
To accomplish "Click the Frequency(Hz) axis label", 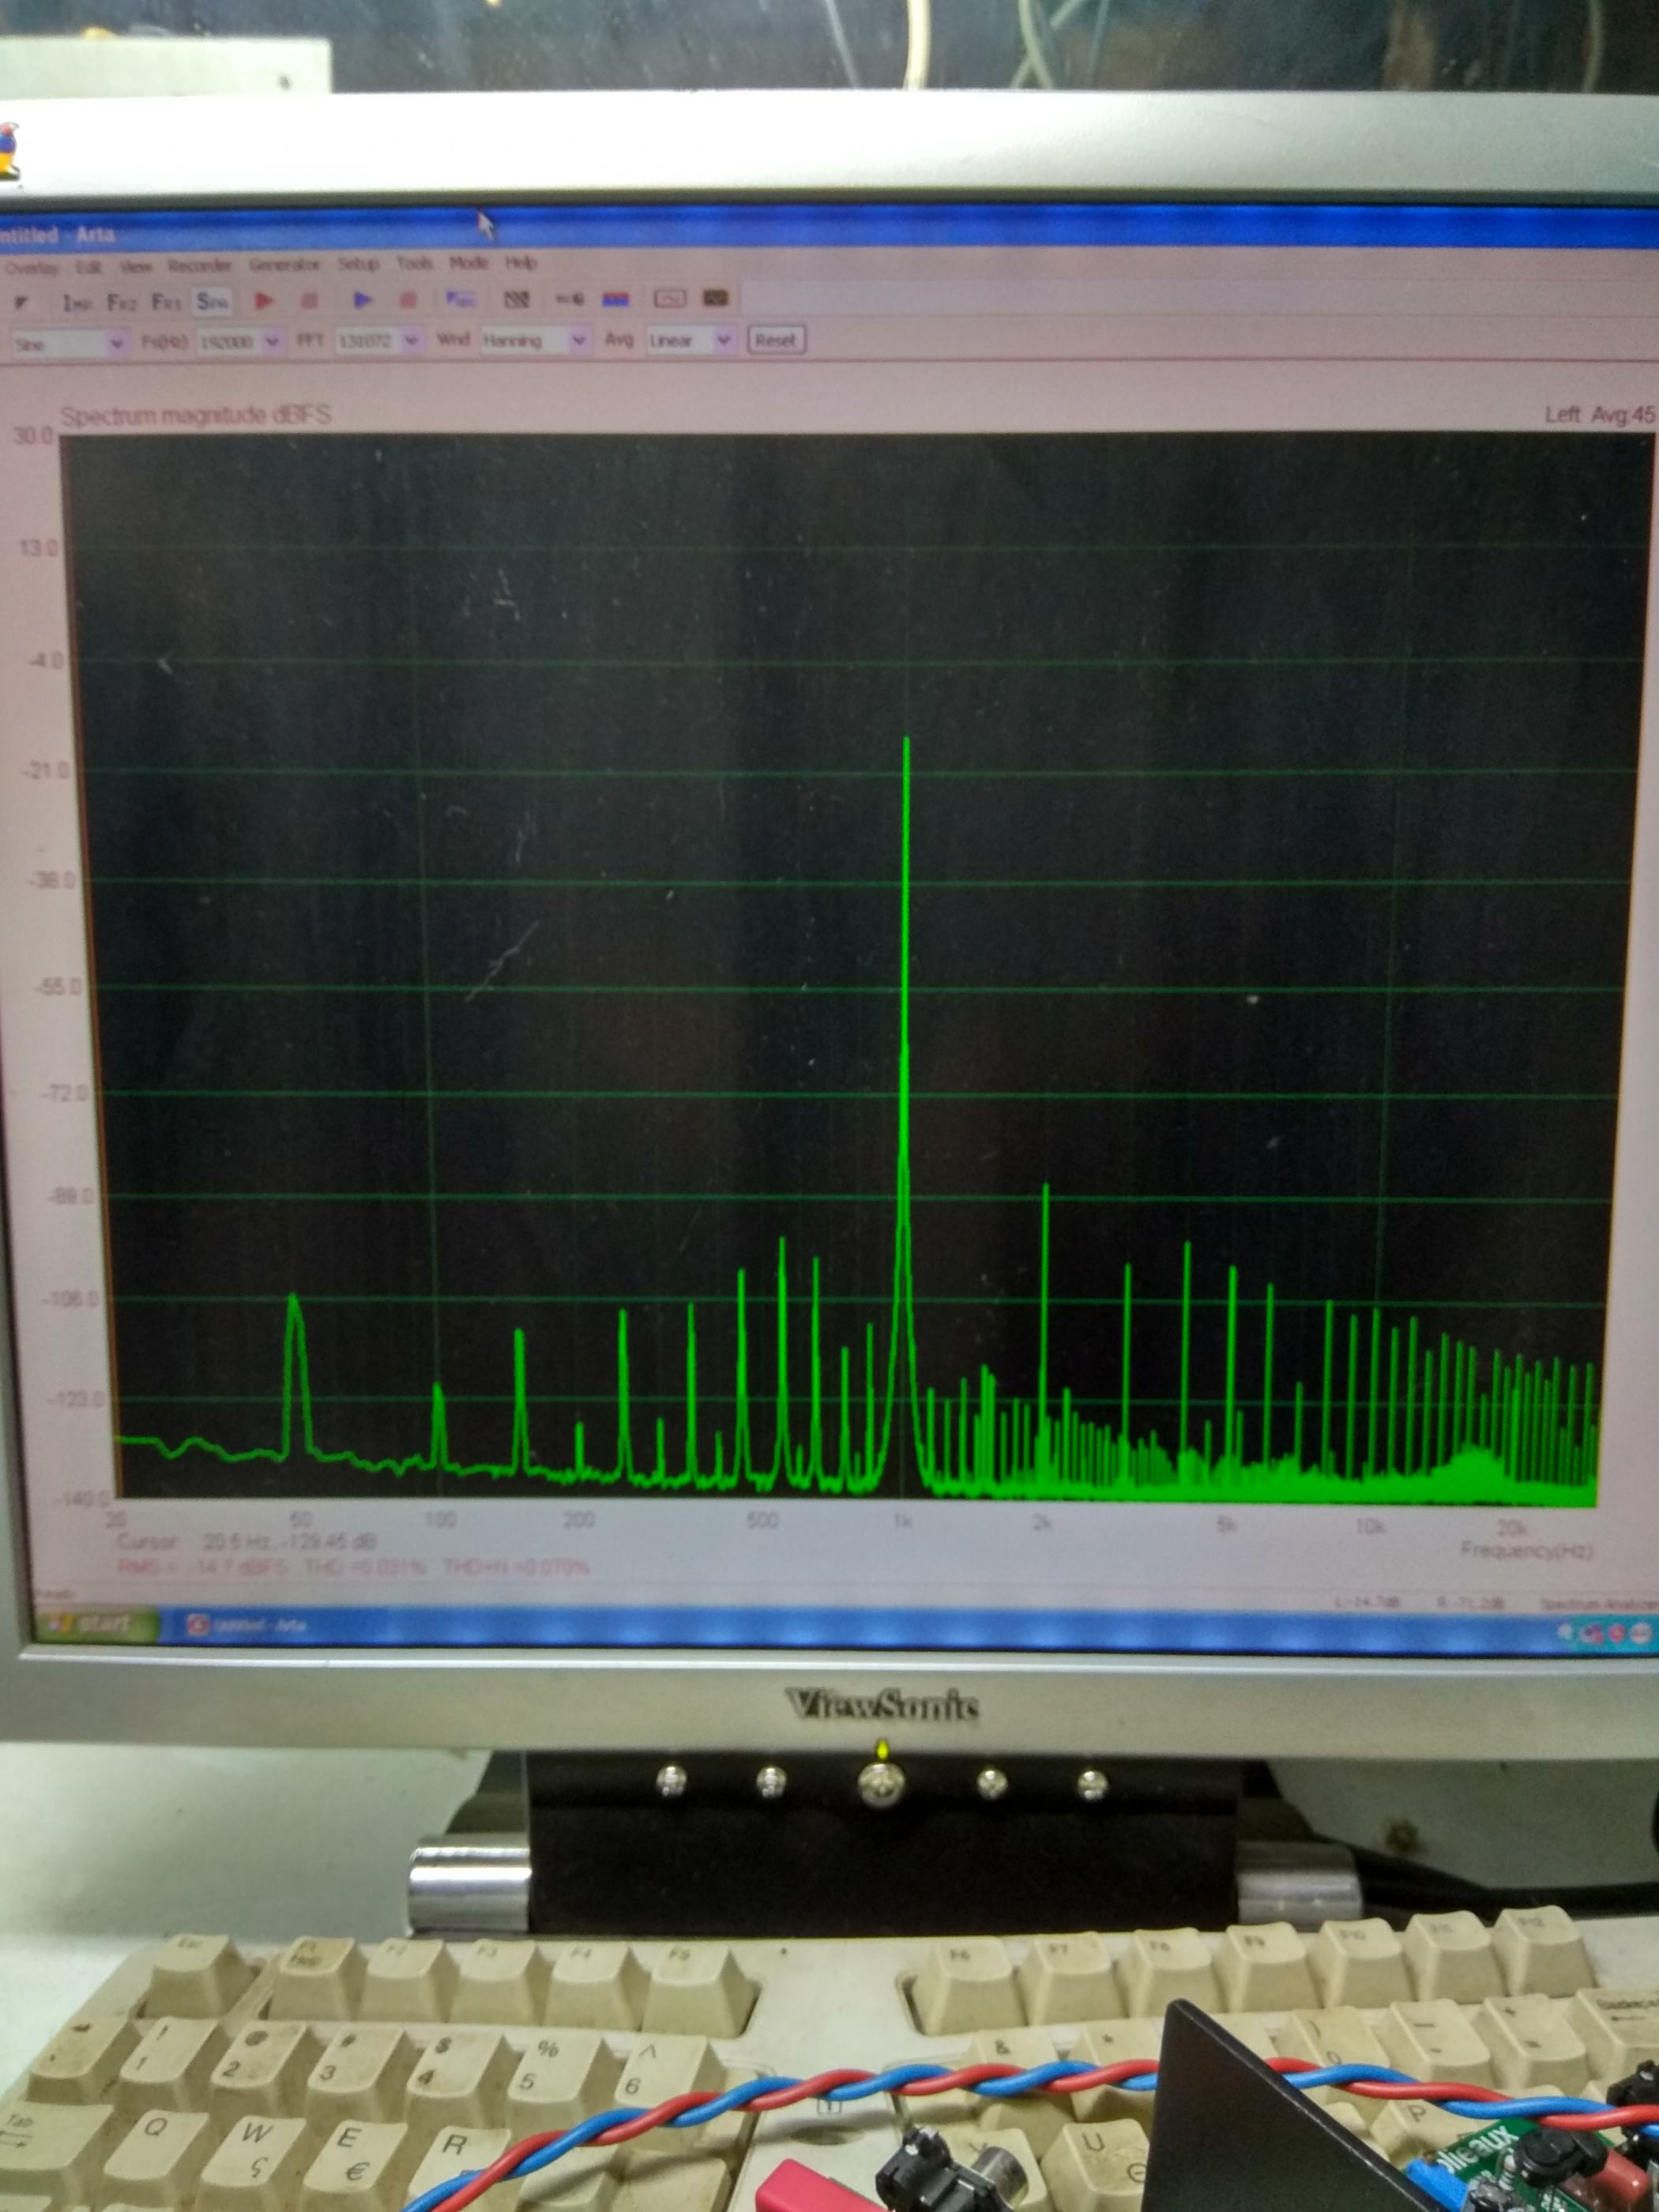I will [1526, 1551].
